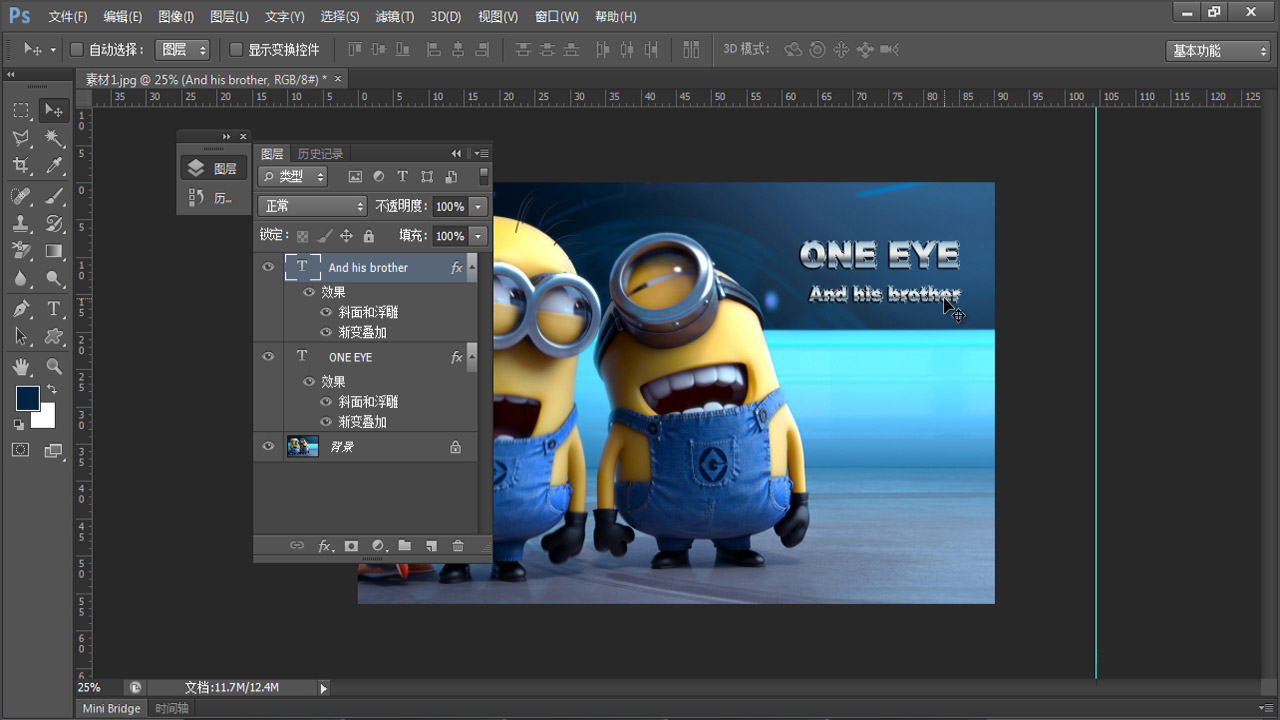1280x720 pixels.
Task: Select the Magic Wand tool
Action: pos(54,138)
